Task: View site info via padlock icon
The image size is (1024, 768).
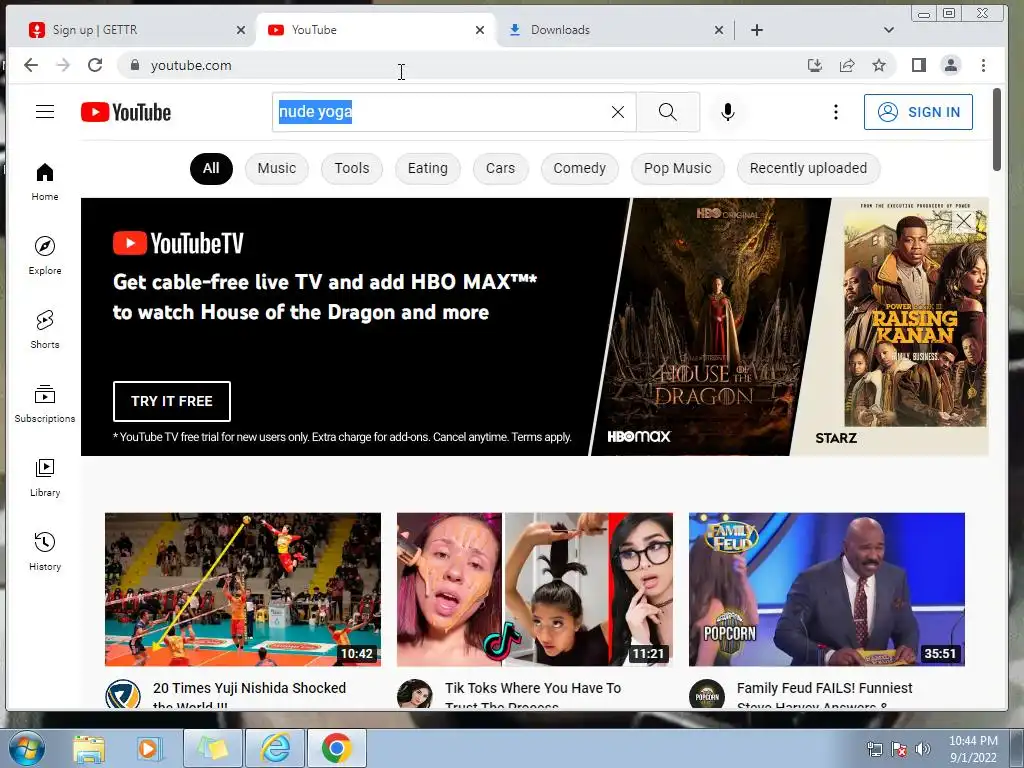Action: click(x=135, y=65)
